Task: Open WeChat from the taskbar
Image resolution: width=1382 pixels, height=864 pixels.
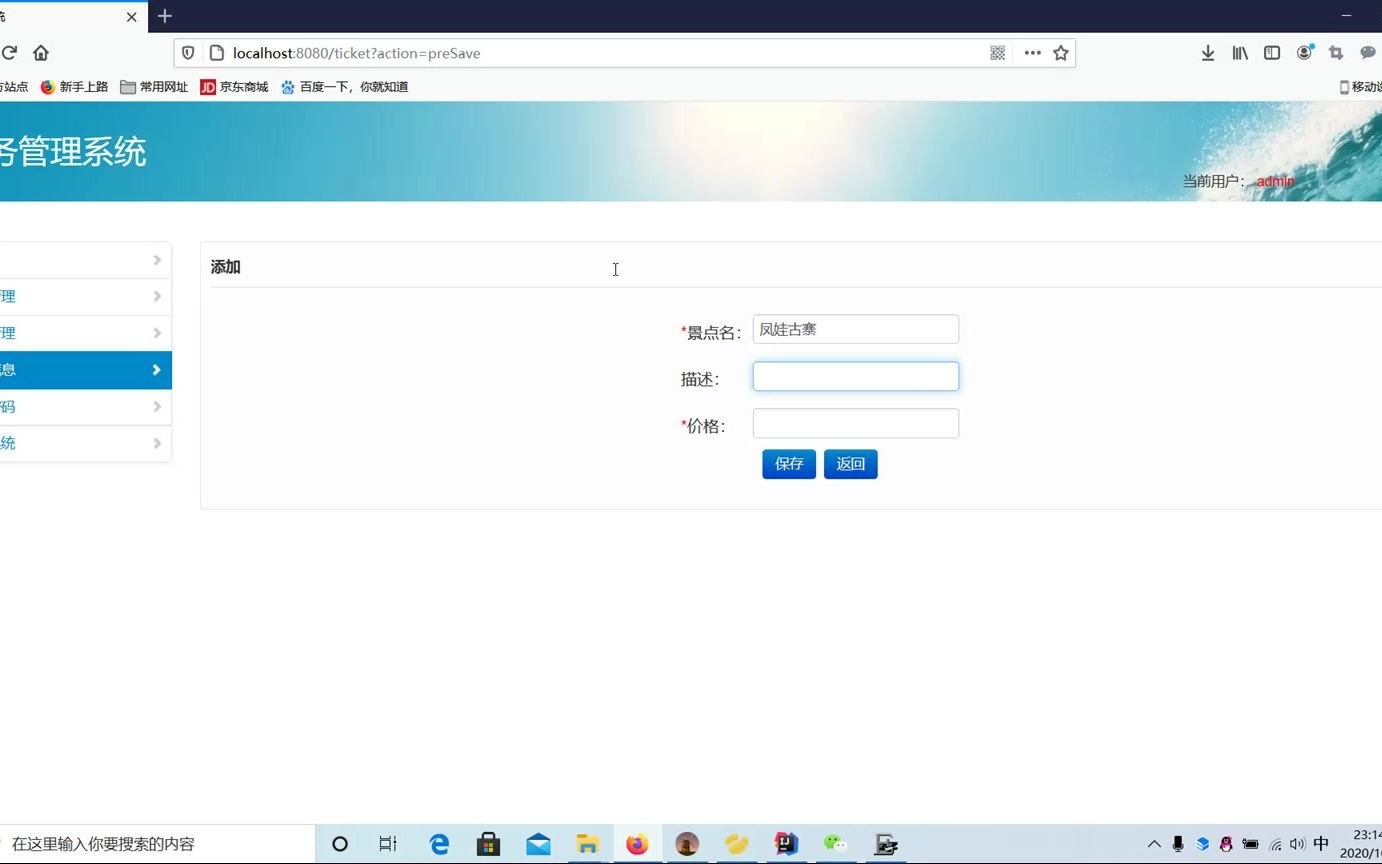Action: [835, 843]
